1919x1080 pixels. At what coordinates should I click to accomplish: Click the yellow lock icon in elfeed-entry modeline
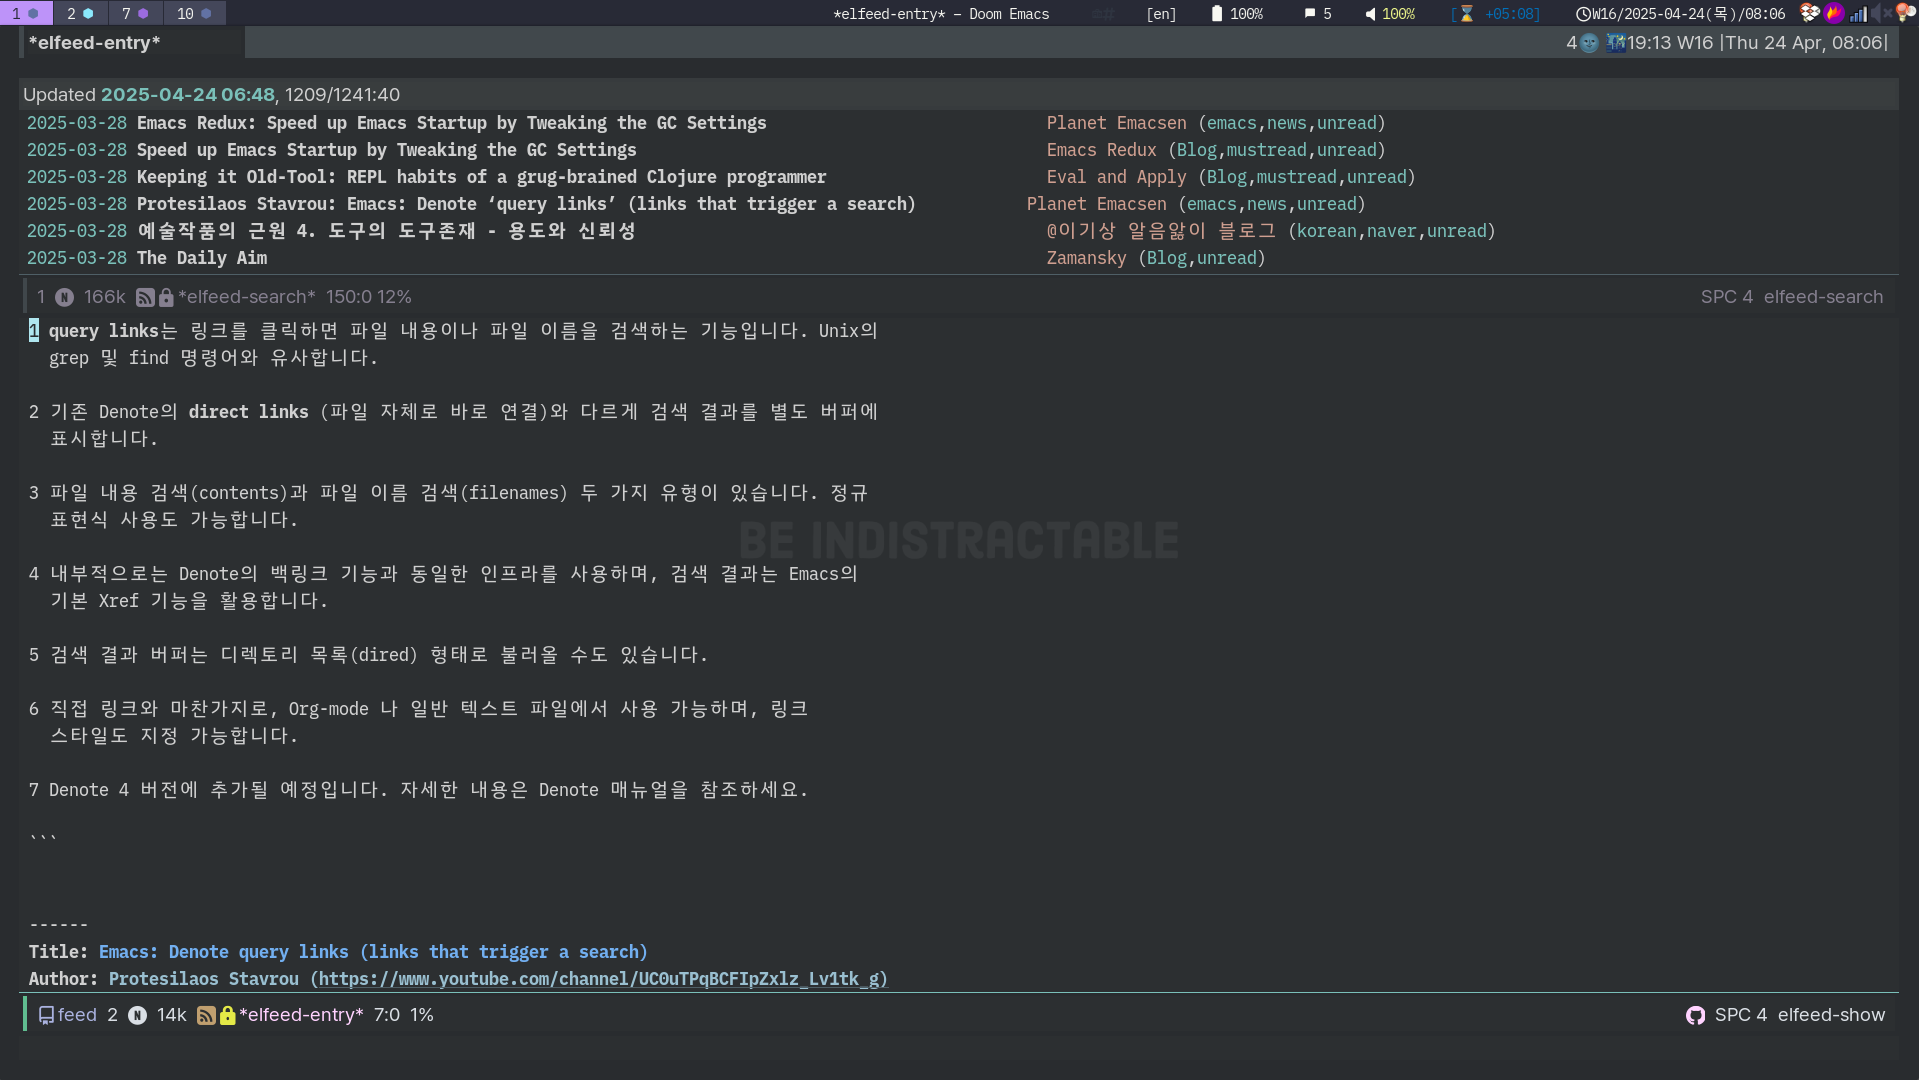pyautogui.click(x=227, y=1015)
